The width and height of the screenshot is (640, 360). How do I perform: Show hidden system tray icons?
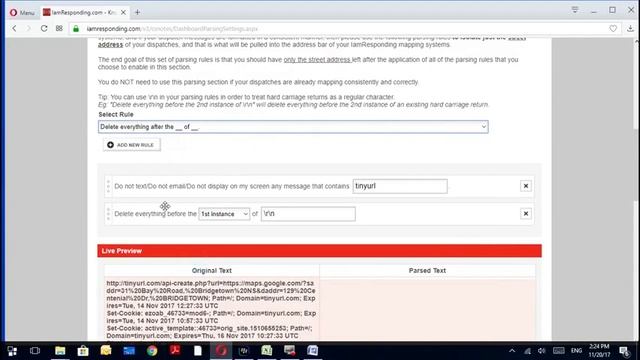(x=512, y=351)
